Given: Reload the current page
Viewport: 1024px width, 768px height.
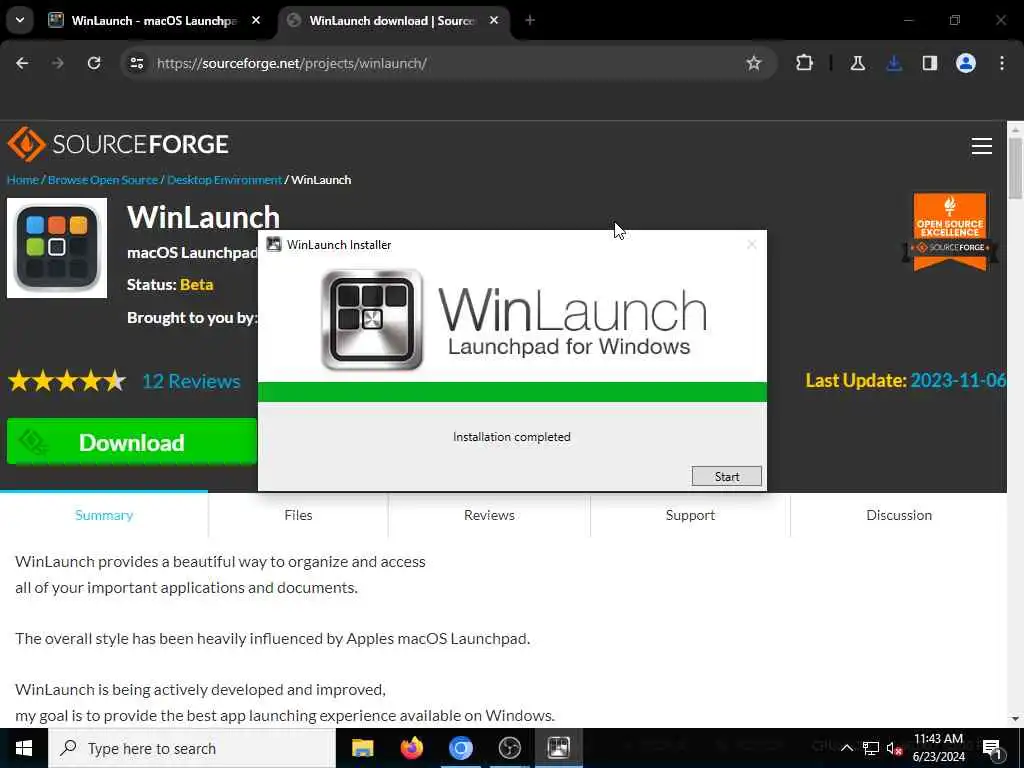Looking at the screenshot, I should pyautogui.click(x=94, y=63).
